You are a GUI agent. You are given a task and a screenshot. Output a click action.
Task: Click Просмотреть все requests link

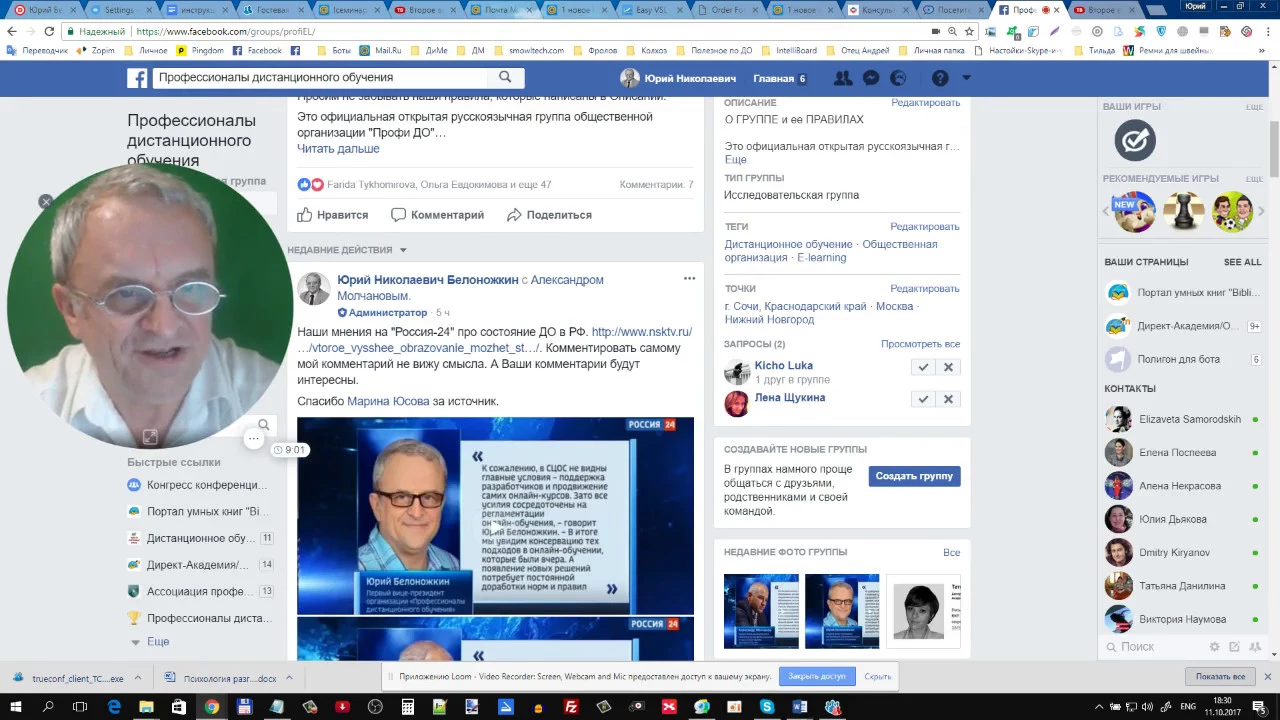click(x=920, y=344)
